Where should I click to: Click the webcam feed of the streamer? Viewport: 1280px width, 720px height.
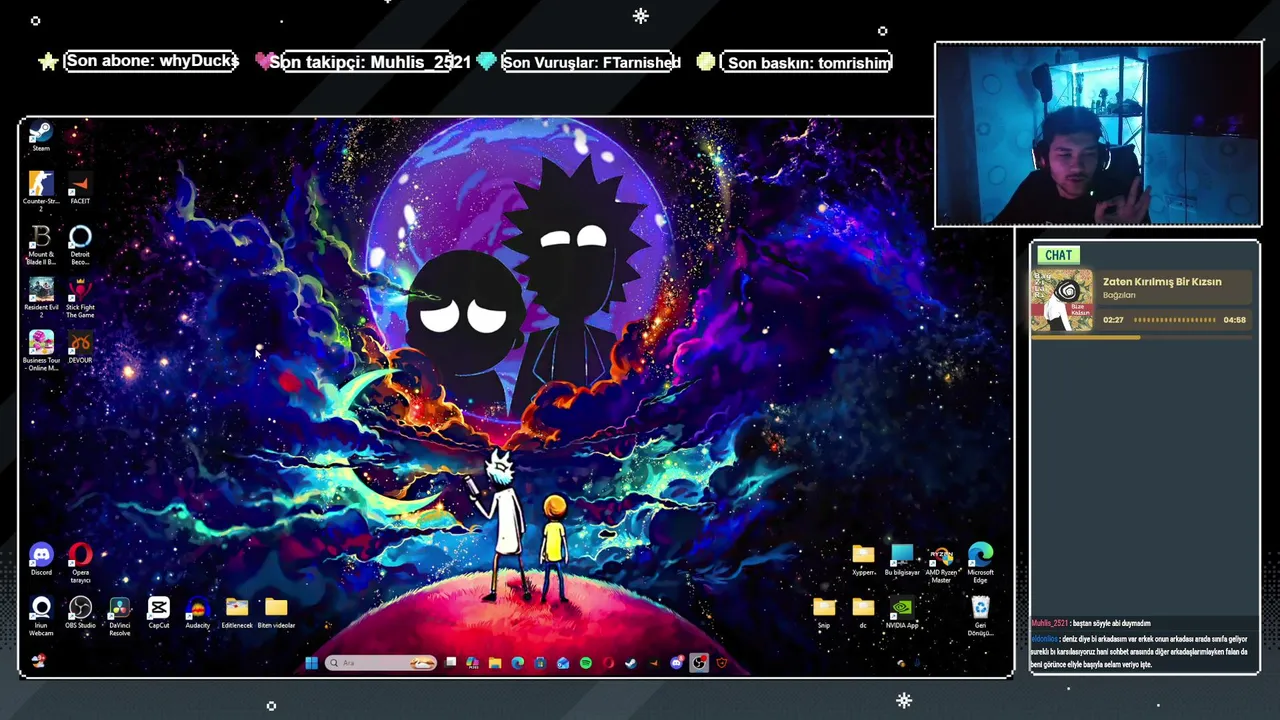pyautogui.click(x=1098, y=134)
